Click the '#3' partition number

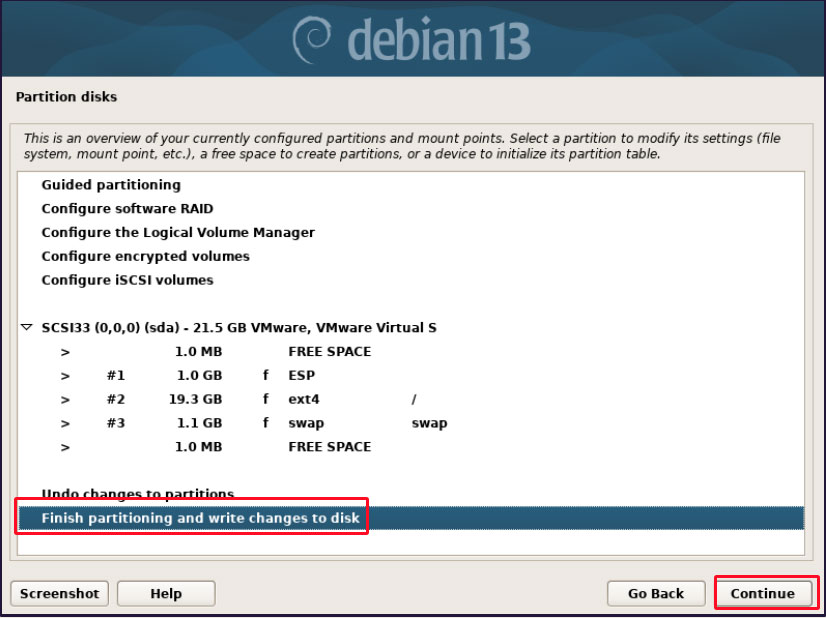pos(116,423)
